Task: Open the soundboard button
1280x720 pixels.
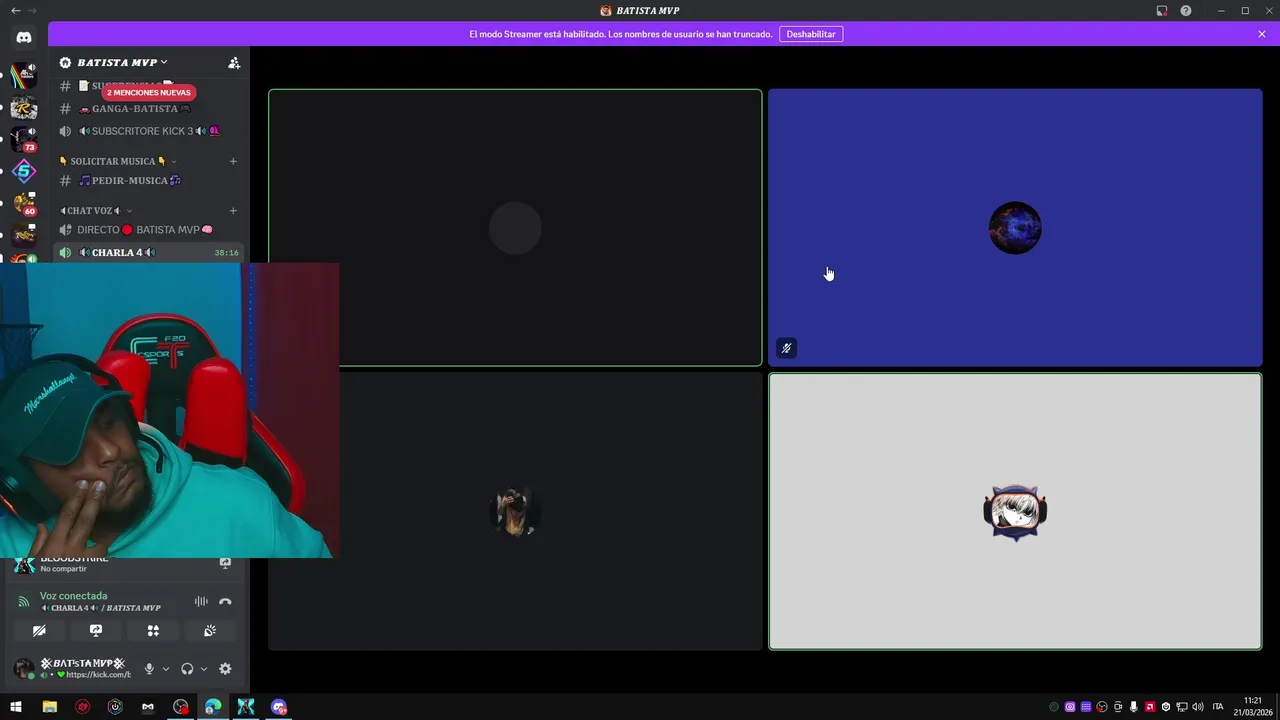Action: pos(210,631)
